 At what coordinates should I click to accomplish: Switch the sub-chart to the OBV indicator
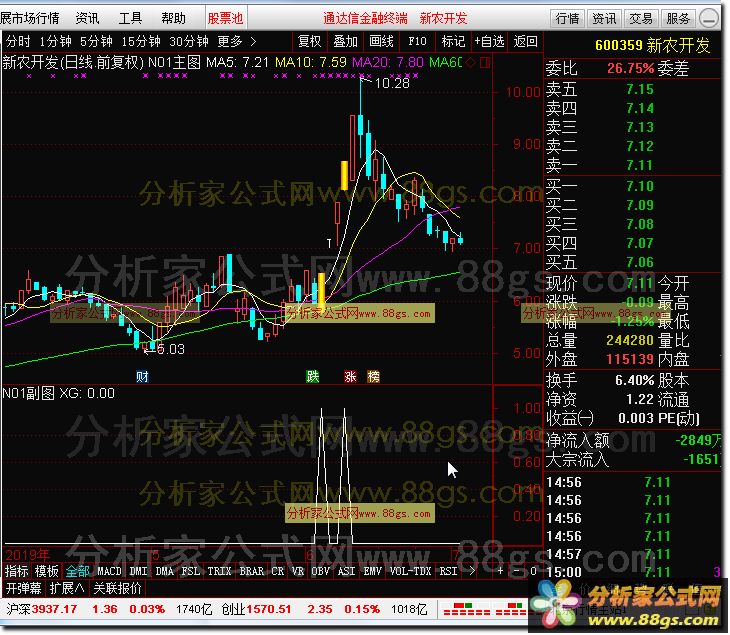click(320, 570)
